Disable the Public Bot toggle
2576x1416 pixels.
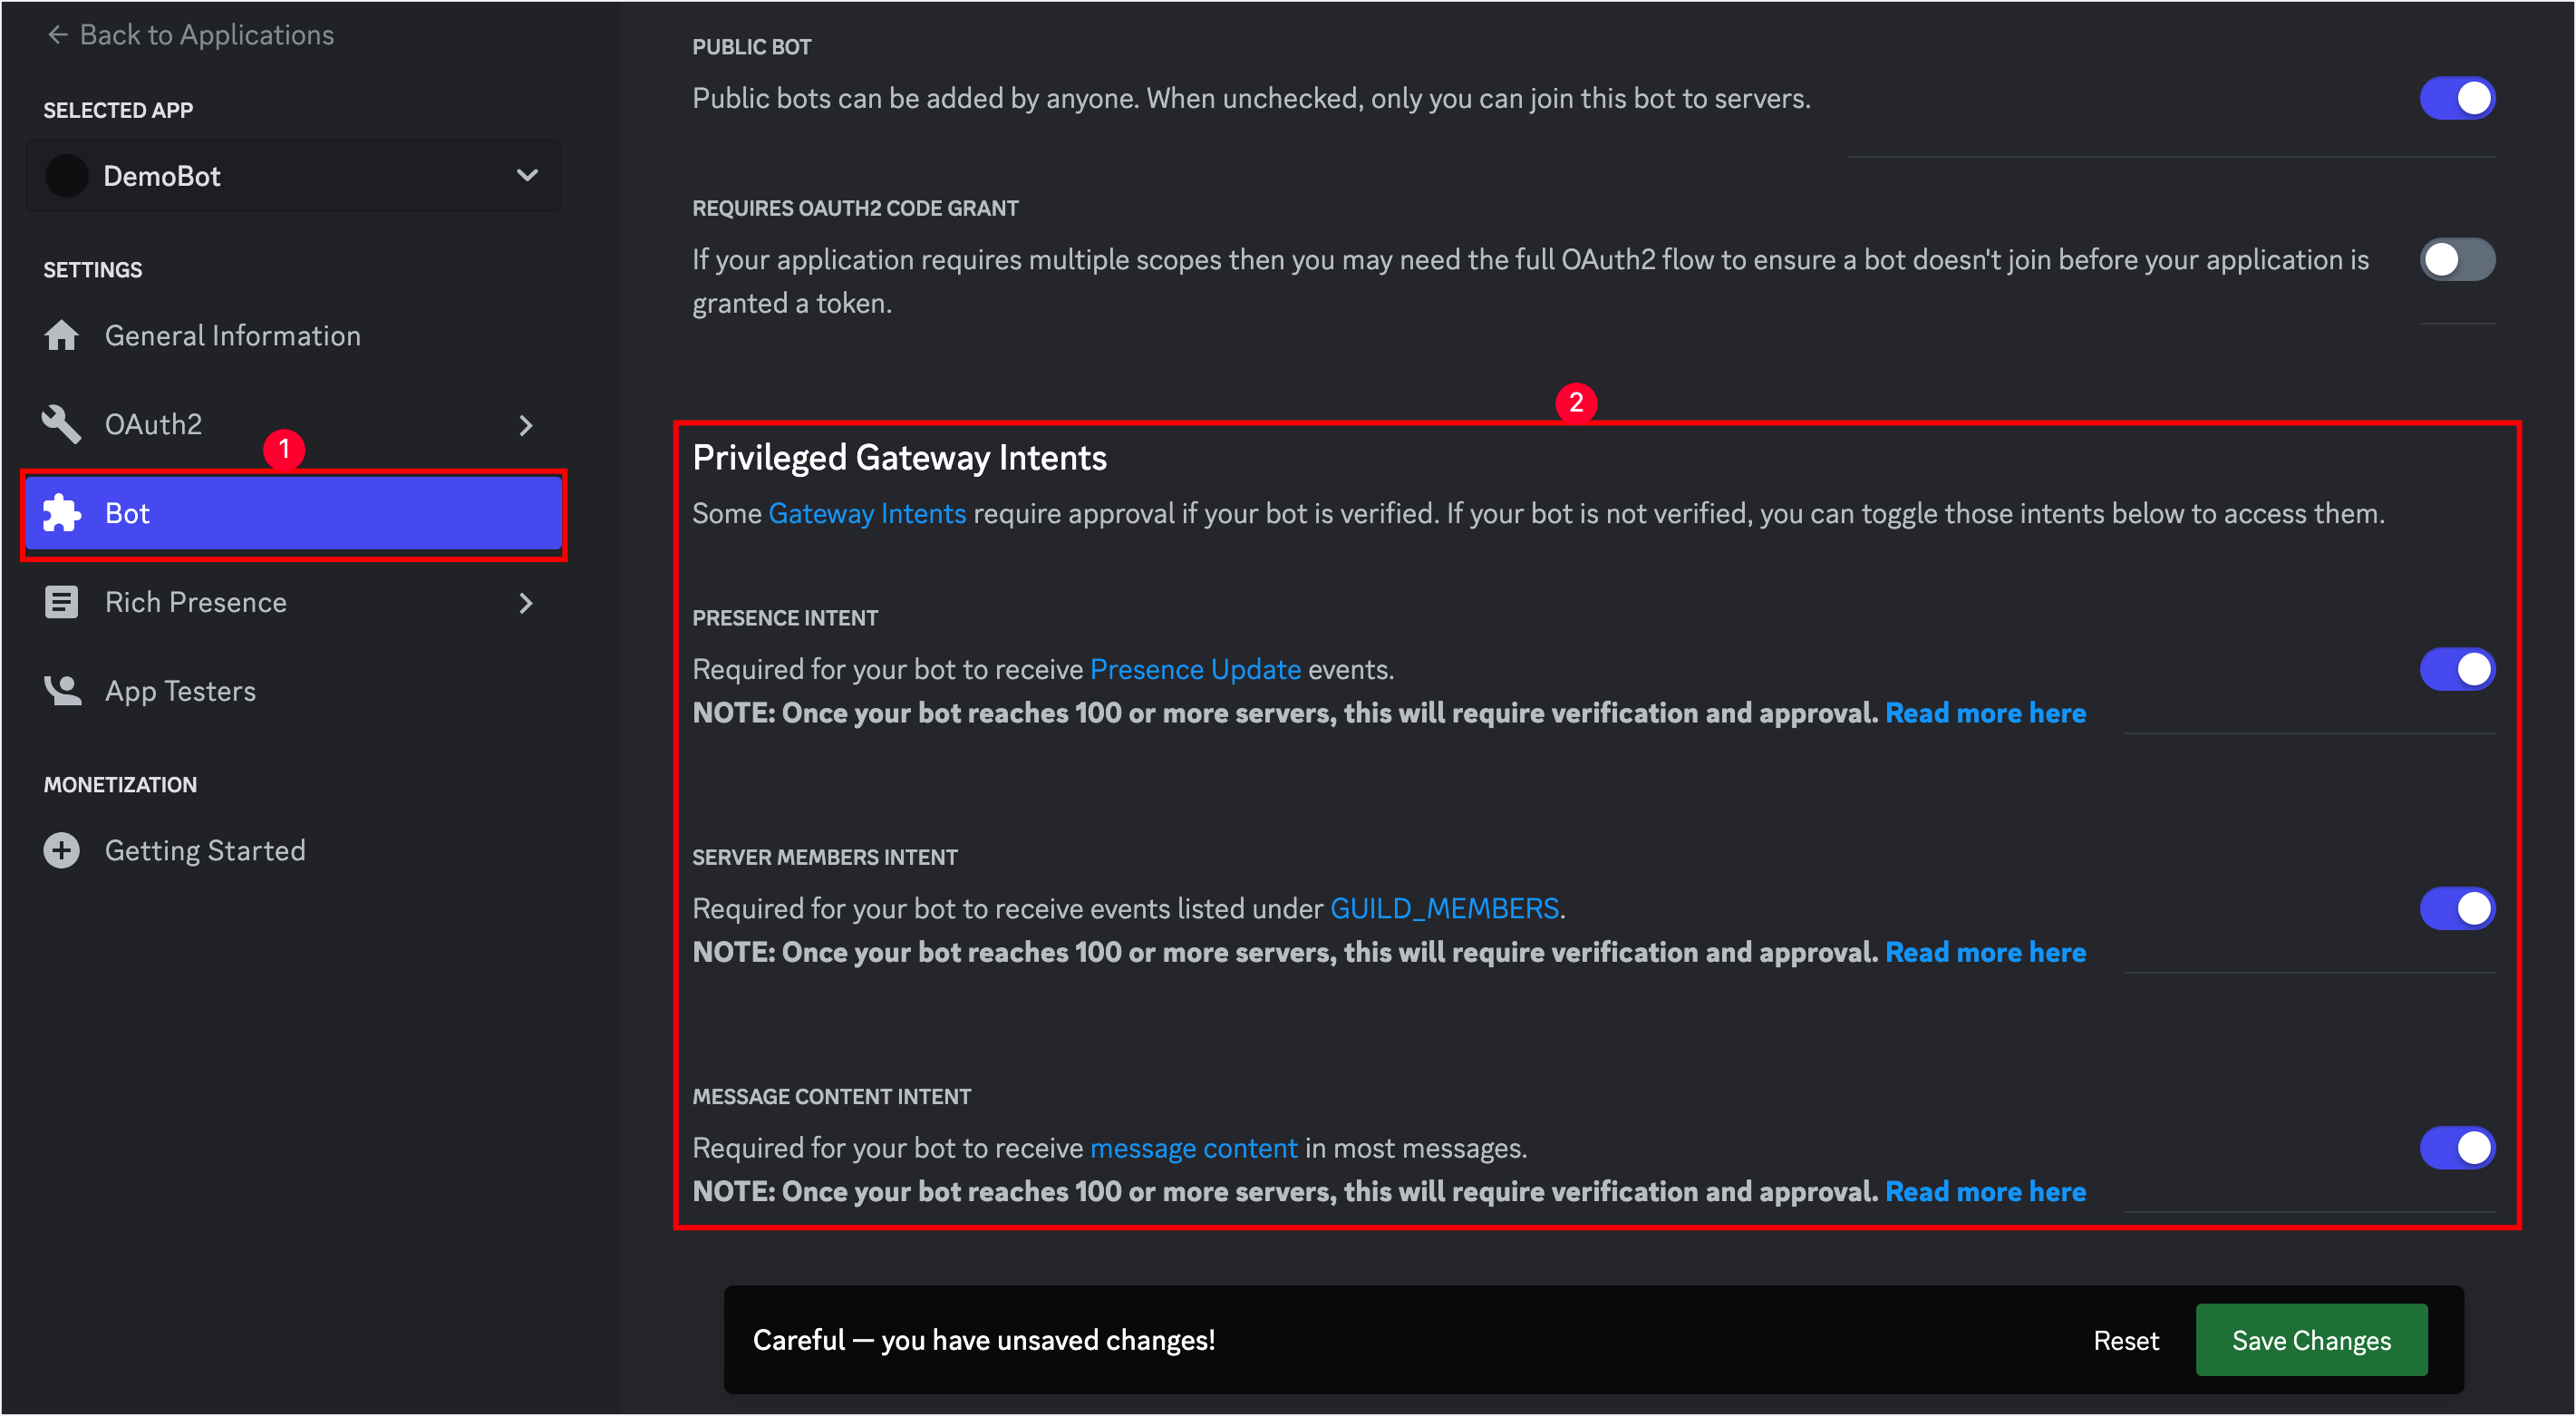click(x=2457, y=98)
